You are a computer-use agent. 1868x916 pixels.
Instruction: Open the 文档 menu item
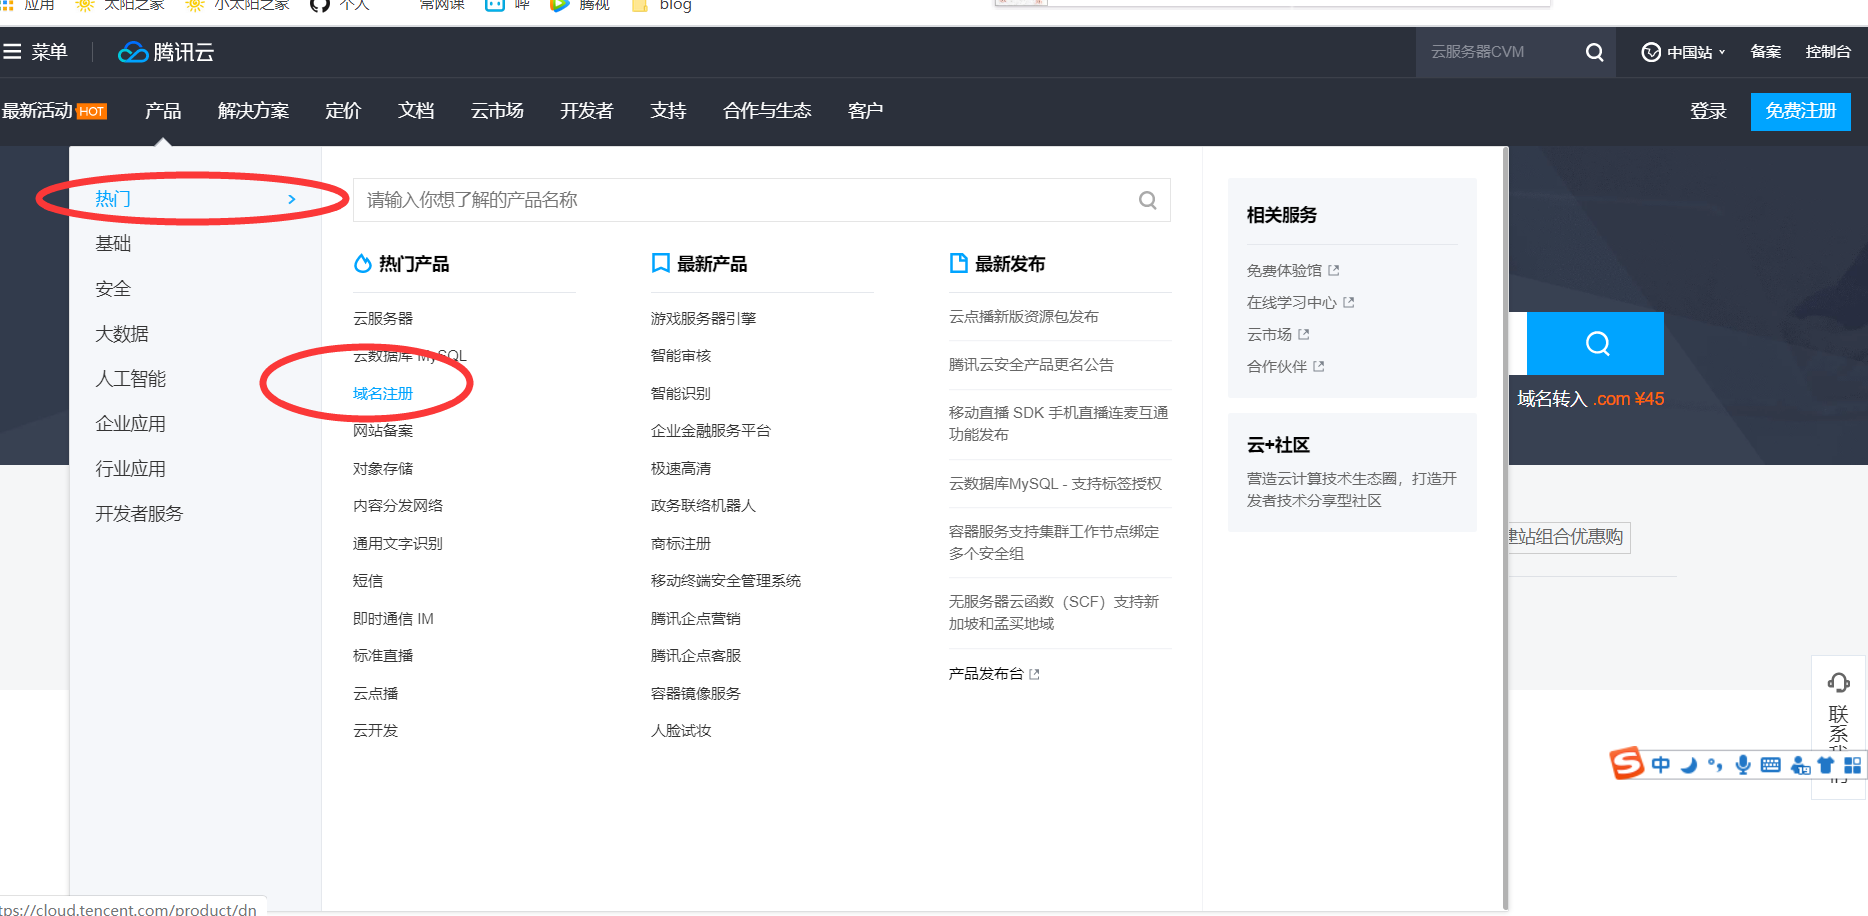[416, 110]
